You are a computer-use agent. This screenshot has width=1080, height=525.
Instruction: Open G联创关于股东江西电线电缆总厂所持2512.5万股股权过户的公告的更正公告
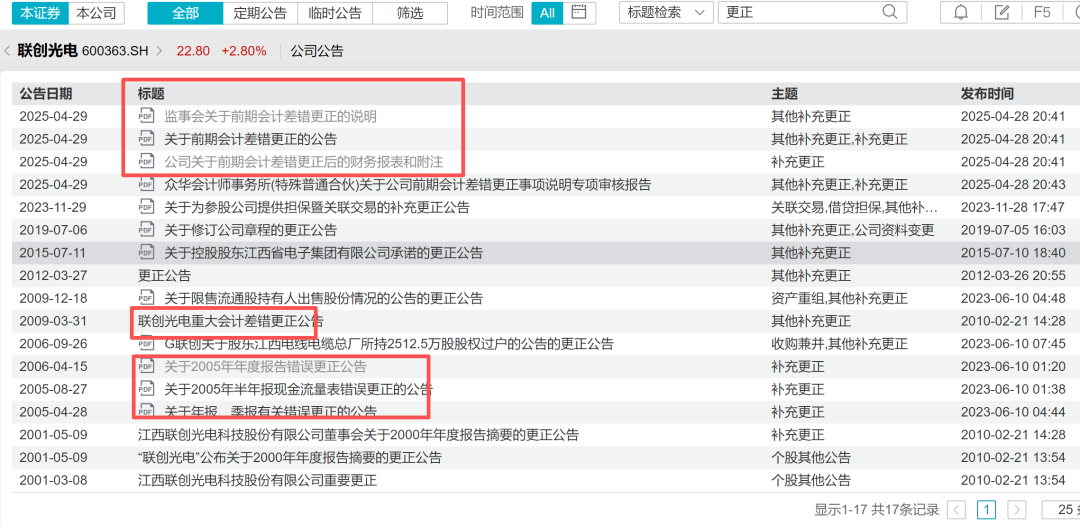click(x=389, y=344)
